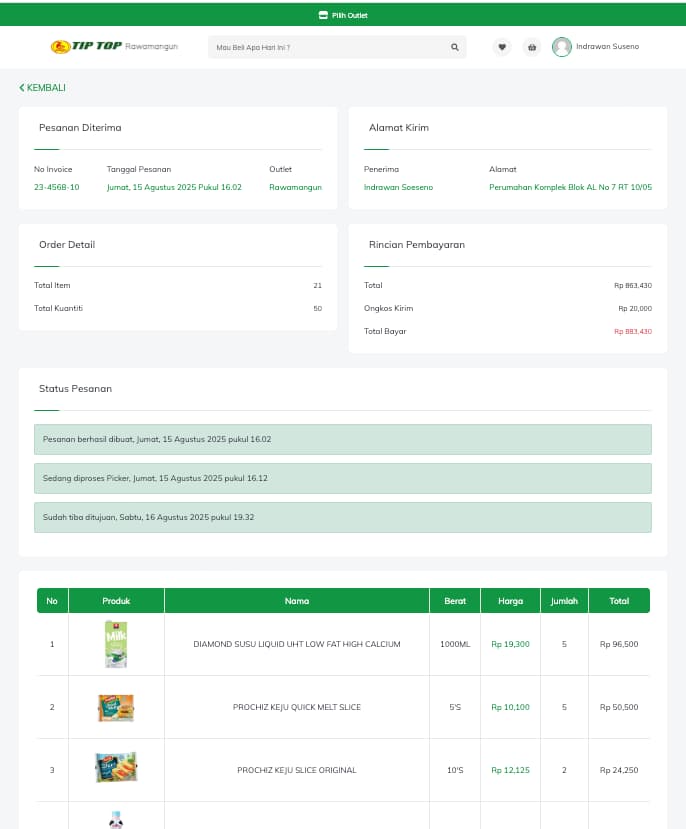Open the shopping basket icon
Image resolution: width=686 pixels, height=829 pixels.
tap(532, 47)
